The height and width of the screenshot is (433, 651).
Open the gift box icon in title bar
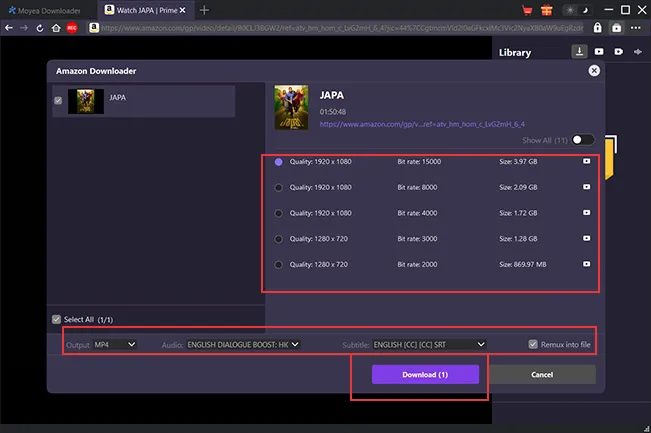pos(546,10)
